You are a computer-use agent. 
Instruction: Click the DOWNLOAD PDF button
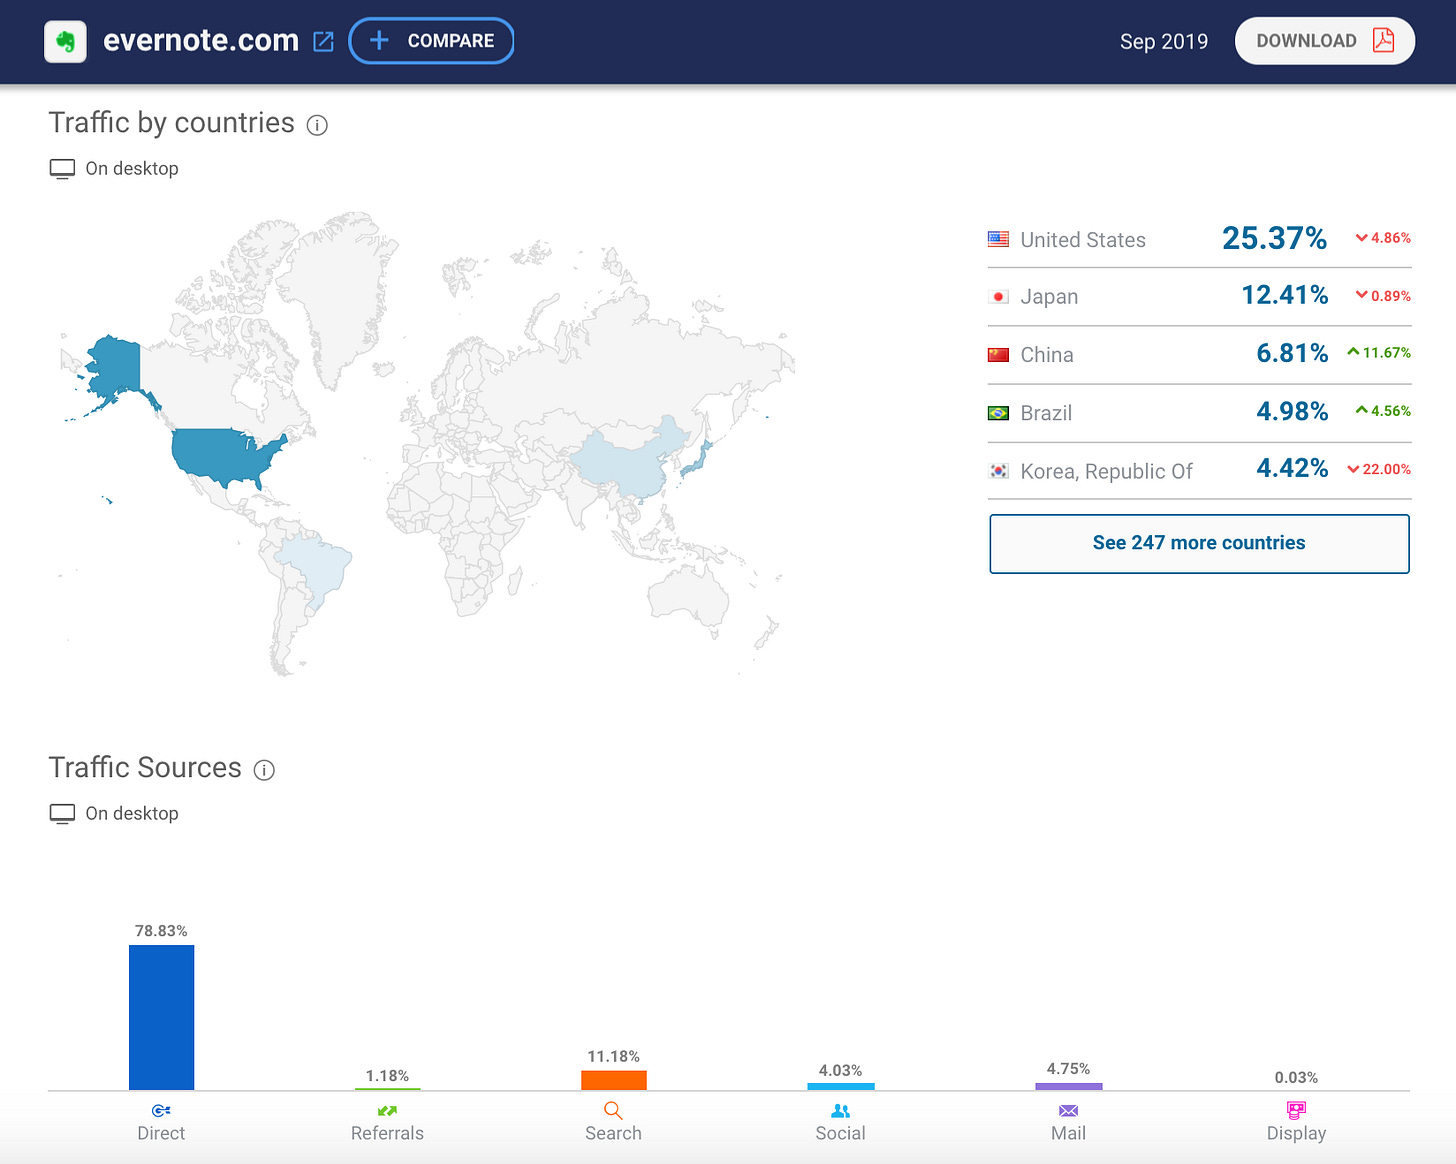pos(1324,41)
